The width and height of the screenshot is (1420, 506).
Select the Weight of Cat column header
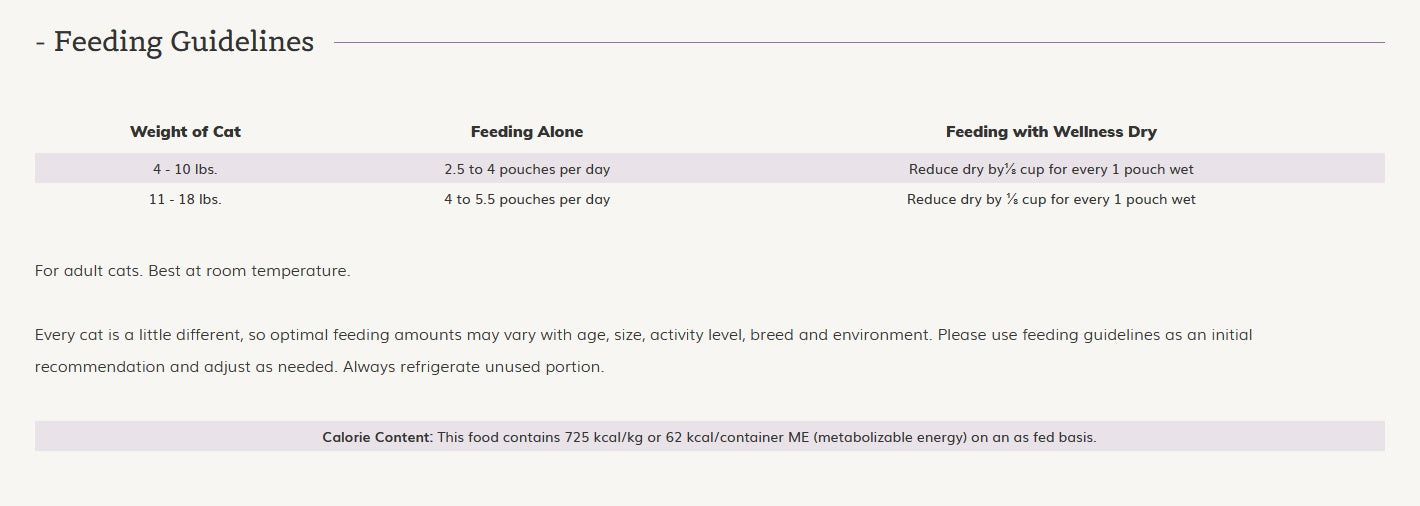(185, 132)
